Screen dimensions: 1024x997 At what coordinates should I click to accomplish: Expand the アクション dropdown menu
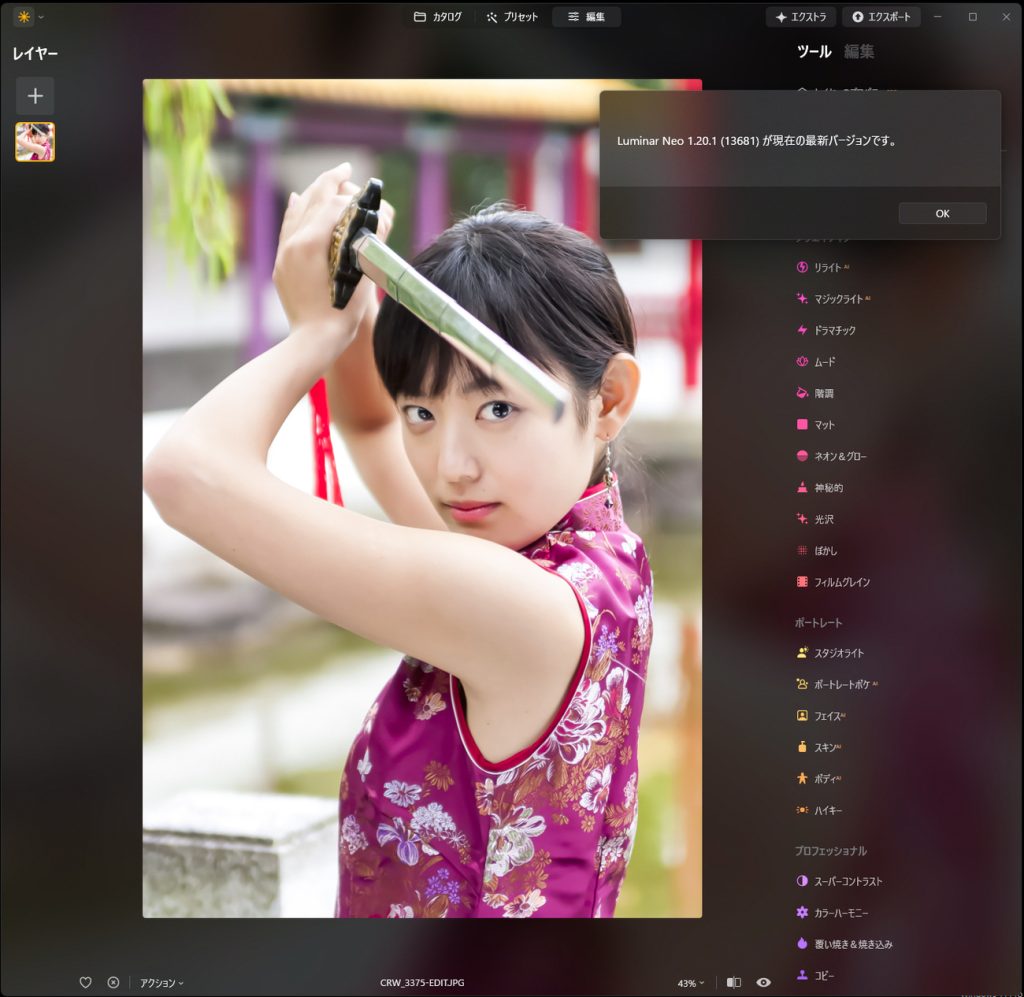pos(161,983)
